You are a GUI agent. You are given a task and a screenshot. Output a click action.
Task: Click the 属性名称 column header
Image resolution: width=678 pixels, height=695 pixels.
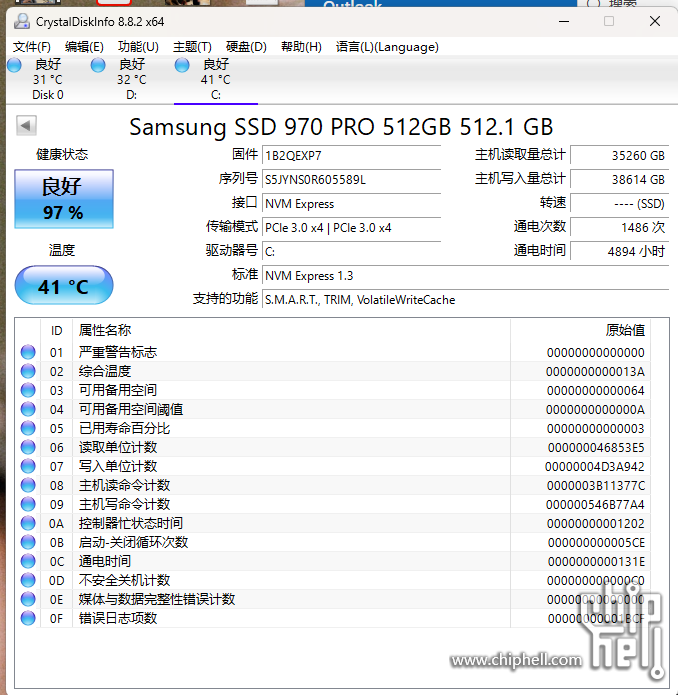(291, 331)
